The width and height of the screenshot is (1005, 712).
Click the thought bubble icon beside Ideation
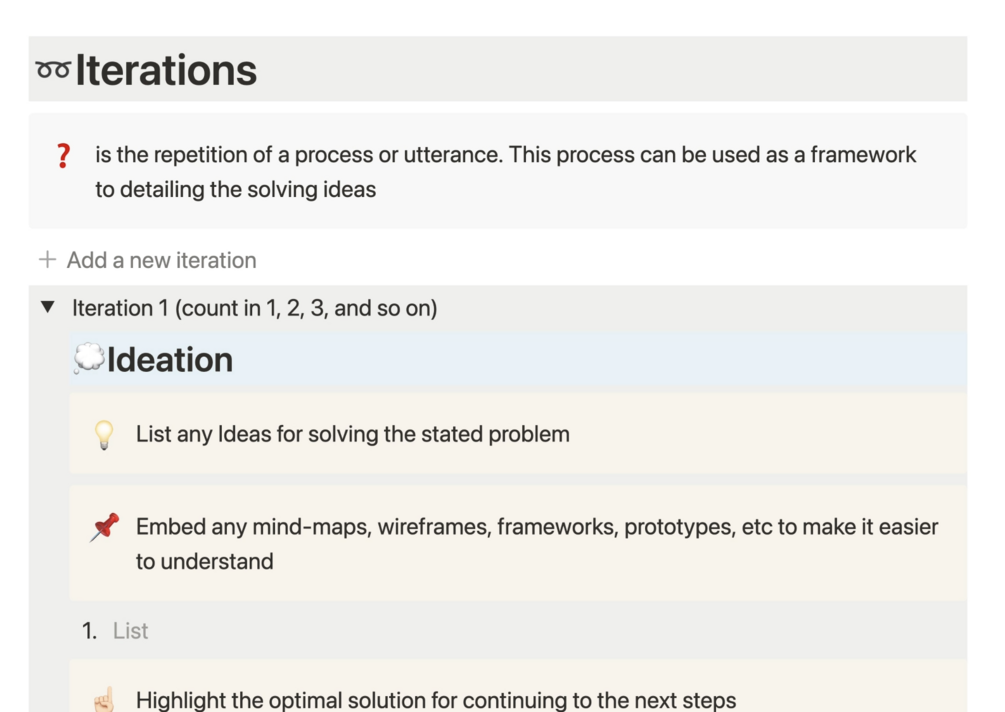(88, 359)
